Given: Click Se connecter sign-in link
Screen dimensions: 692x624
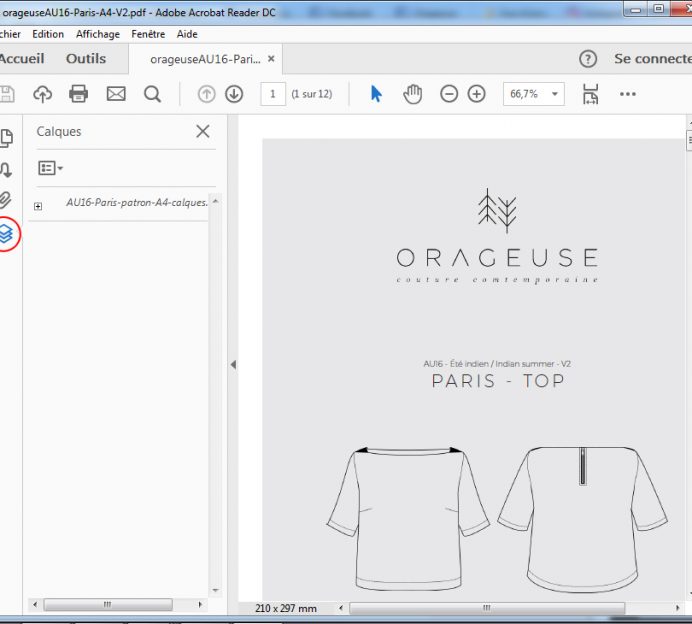Looking at the screenshot, I should click(653, 59).
